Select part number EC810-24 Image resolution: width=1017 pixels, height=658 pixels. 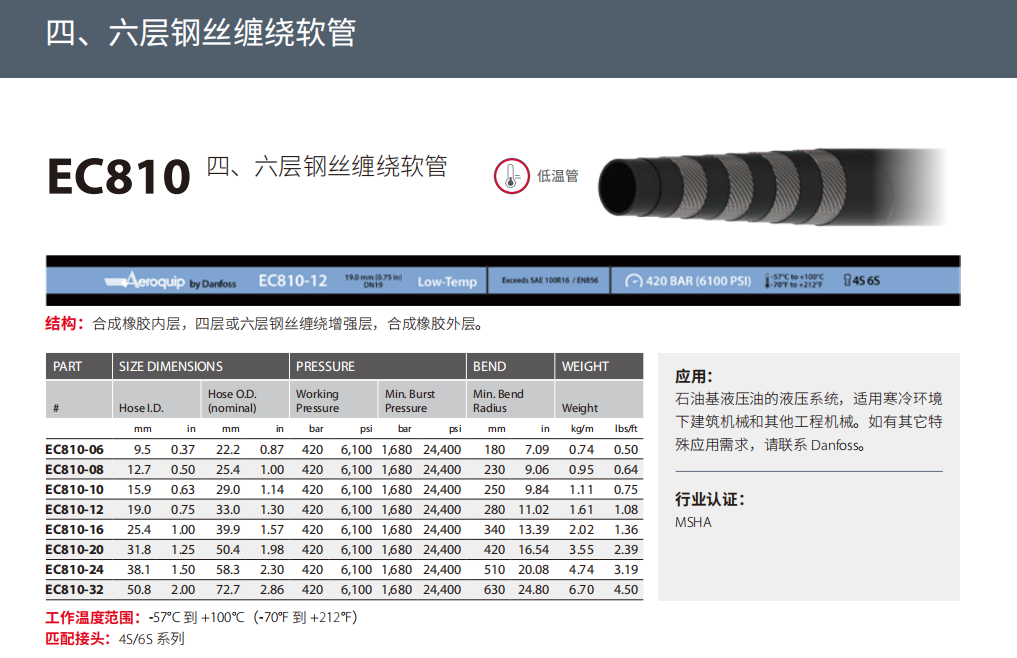pos(75,569)
